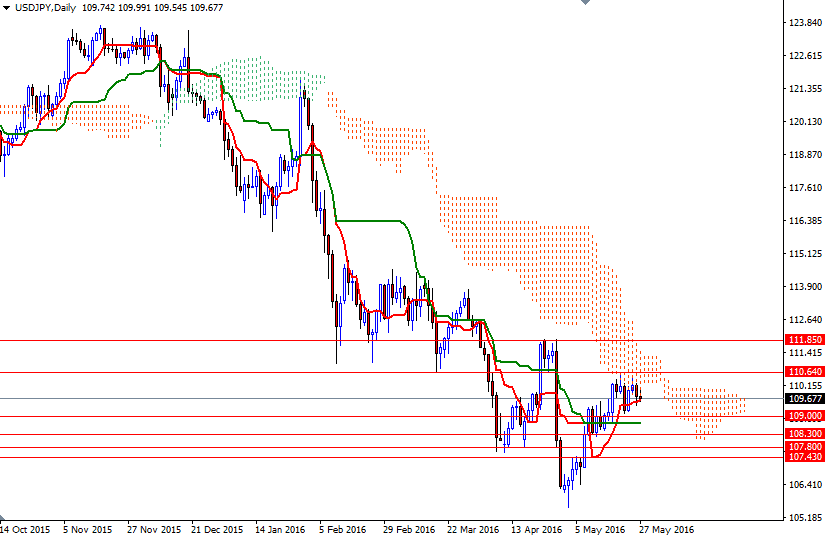
Task: Click the USDJPY,Daily chart title
Action: (x=45, y=8)
